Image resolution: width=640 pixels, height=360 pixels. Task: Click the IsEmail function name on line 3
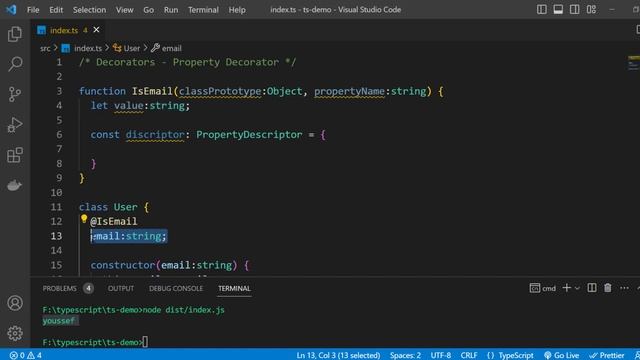[152, 91]
